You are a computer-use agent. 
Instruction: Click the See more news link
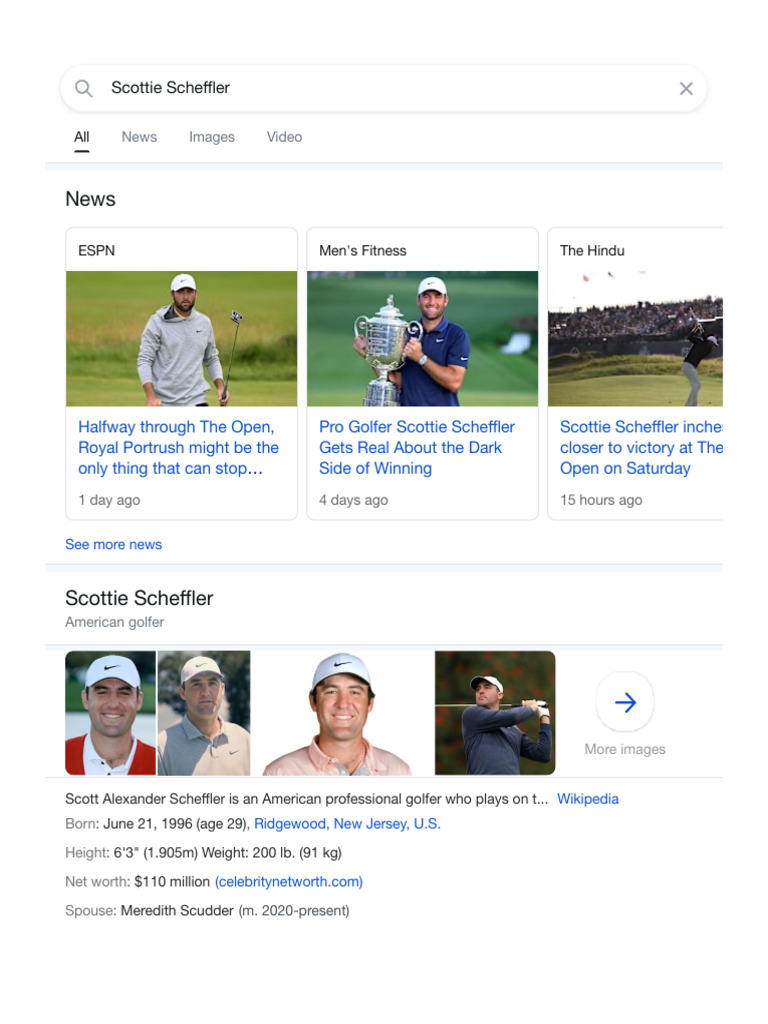coord(113,544)
